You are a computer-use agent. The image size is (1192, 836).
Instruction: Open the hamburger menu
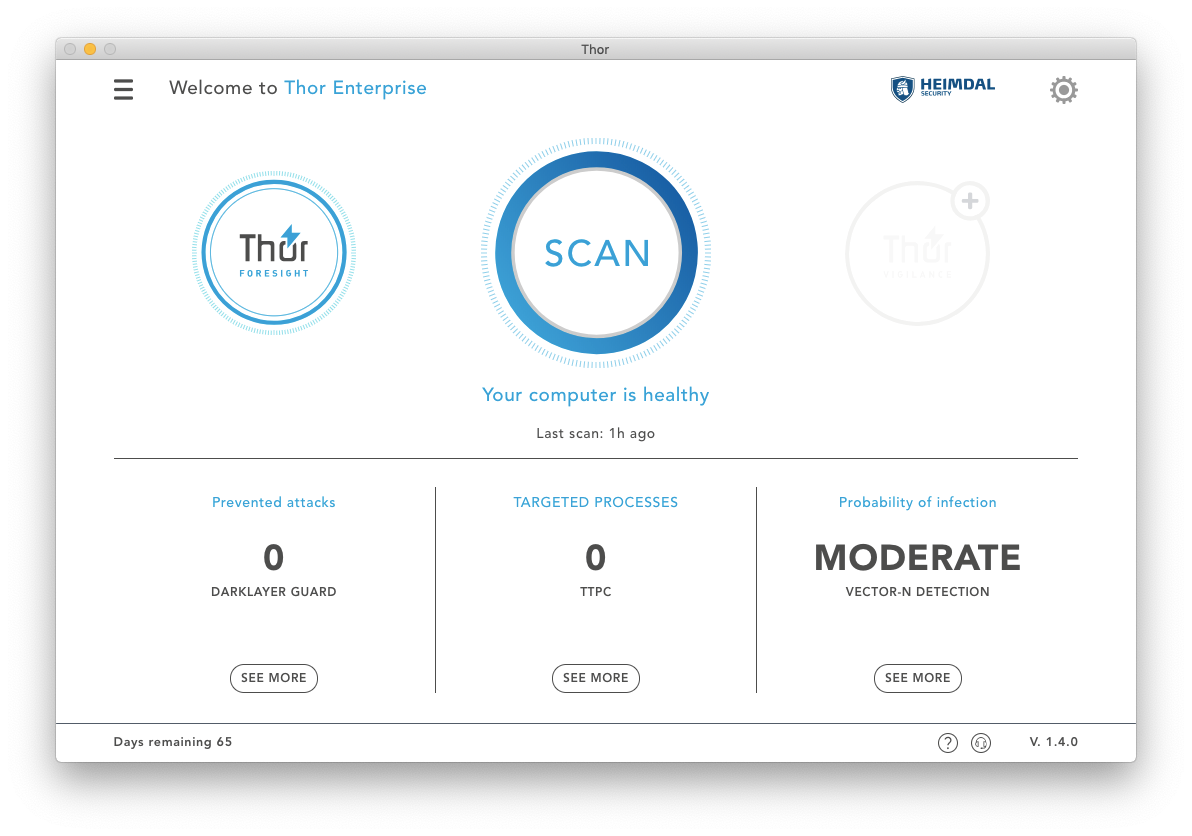123,90
